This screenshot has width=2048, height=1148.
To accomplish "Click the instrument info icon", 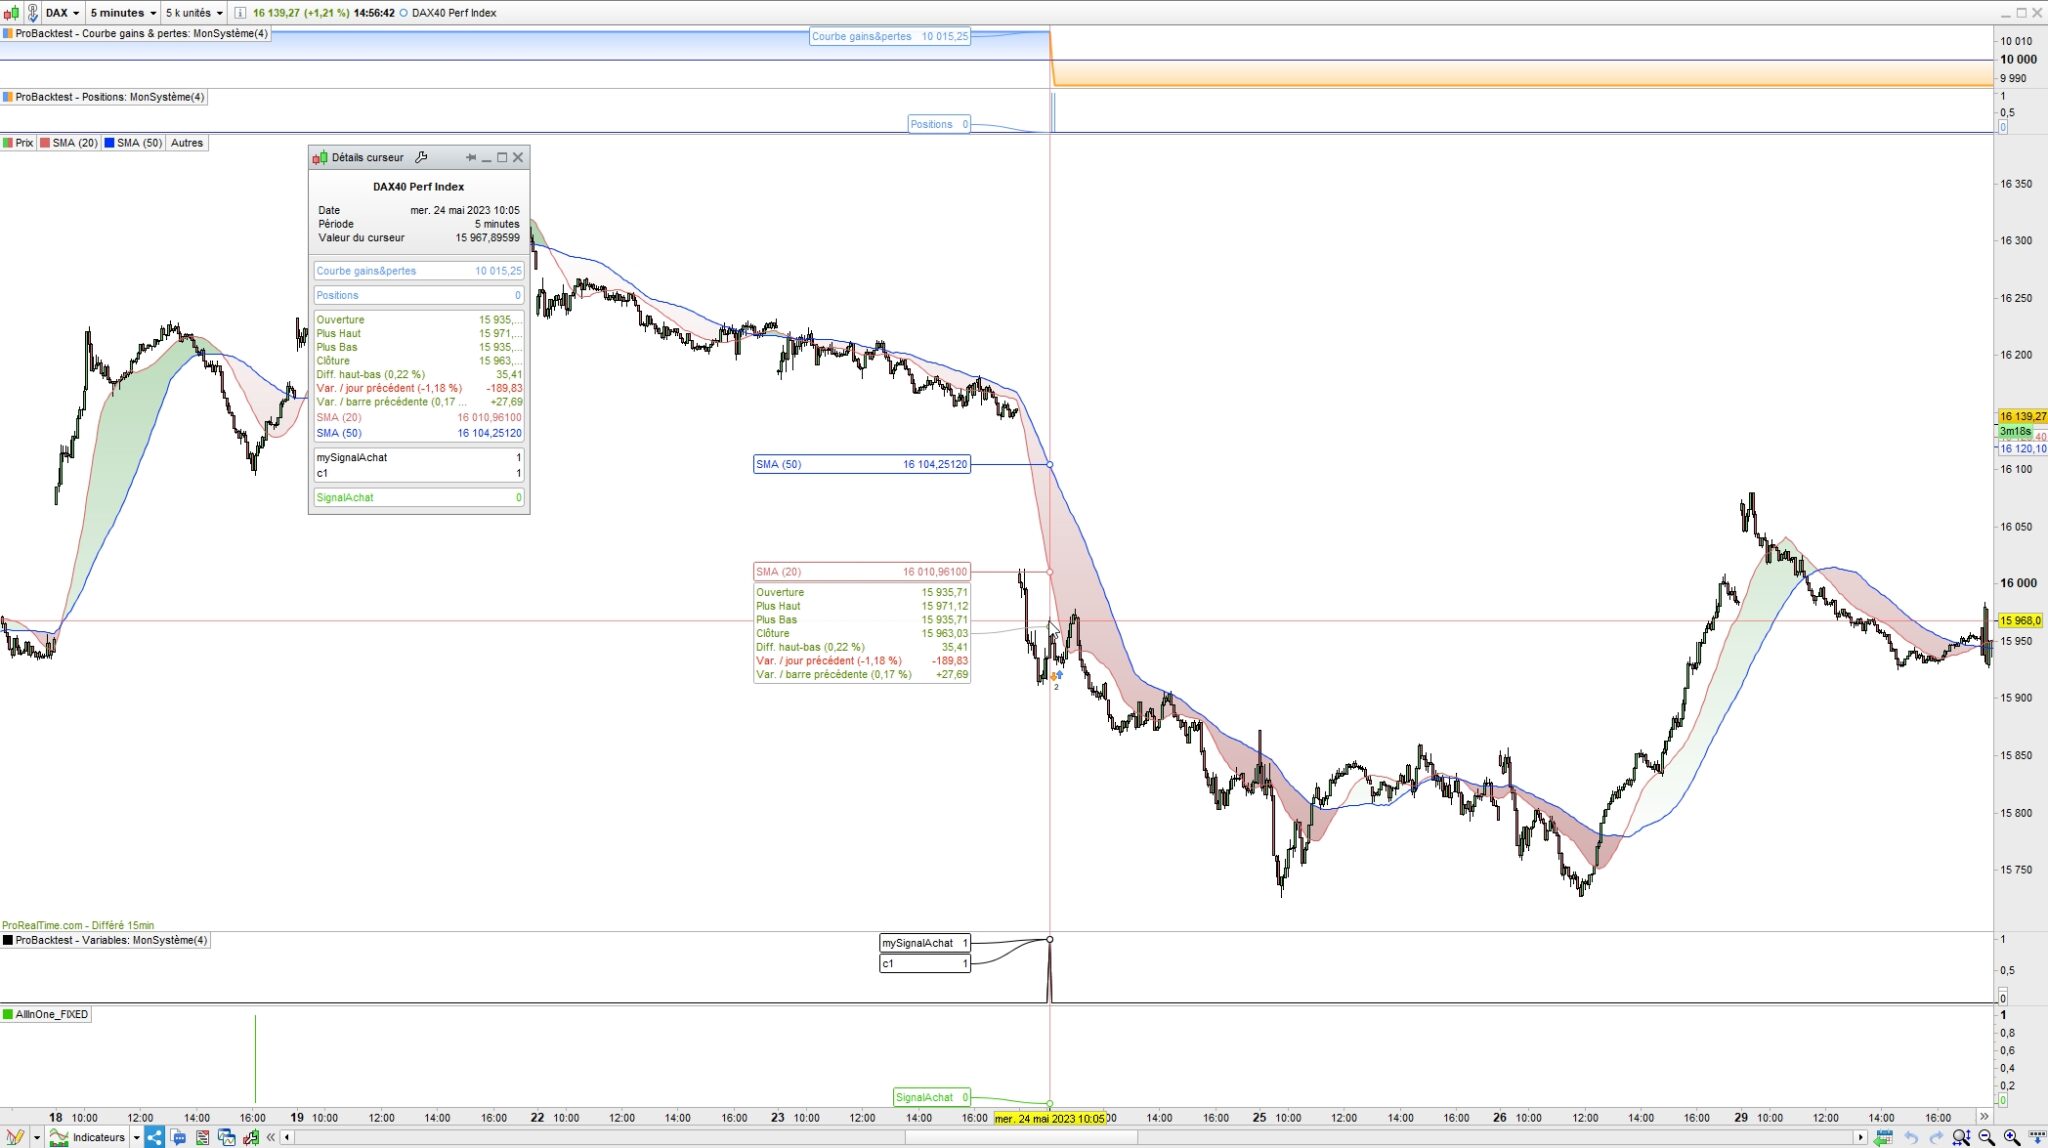I will pos(240,13).
